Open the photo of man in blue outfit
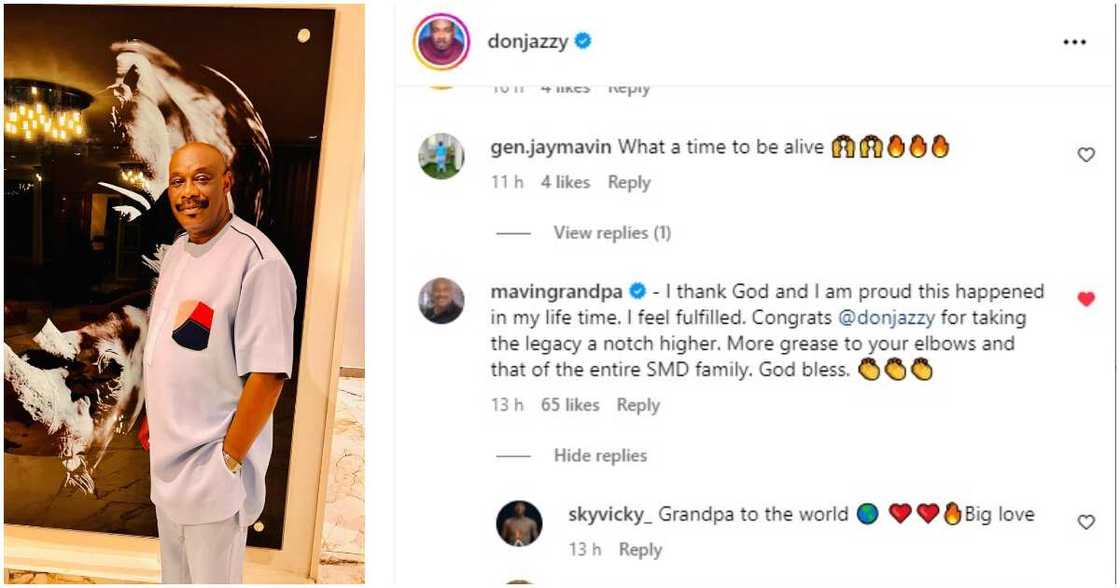This screenshot has height=588, width=1120. click(184, 293)
